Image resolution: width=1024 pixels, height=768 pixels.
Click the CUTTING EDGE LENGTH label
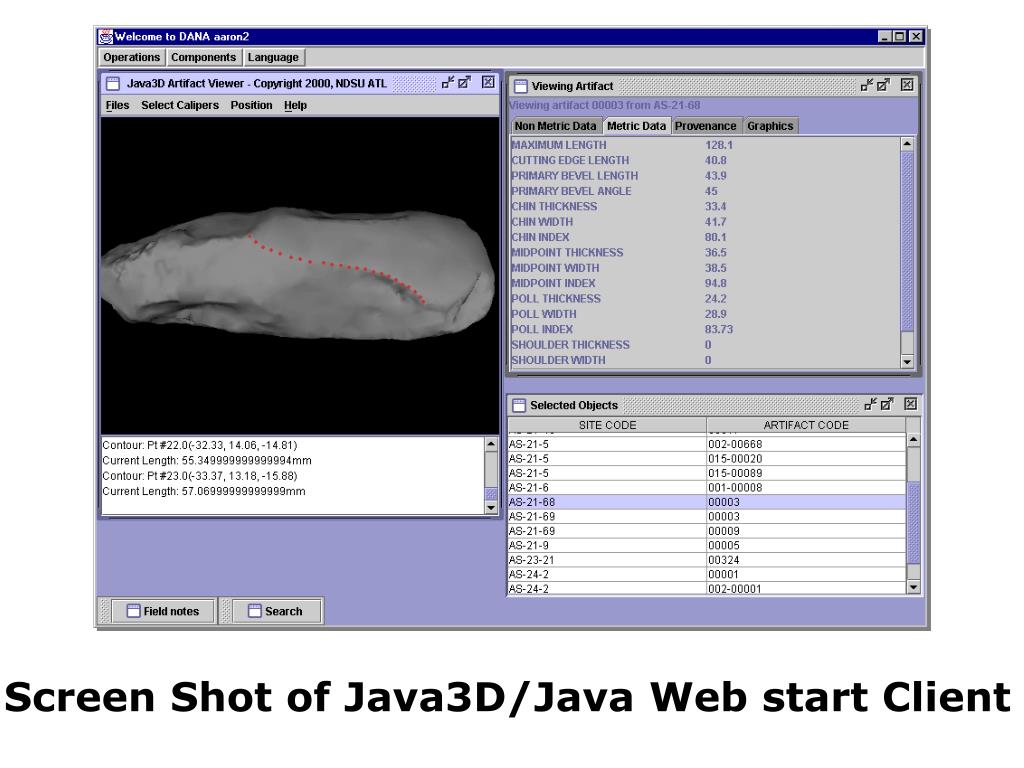click(x=570, y=160)
